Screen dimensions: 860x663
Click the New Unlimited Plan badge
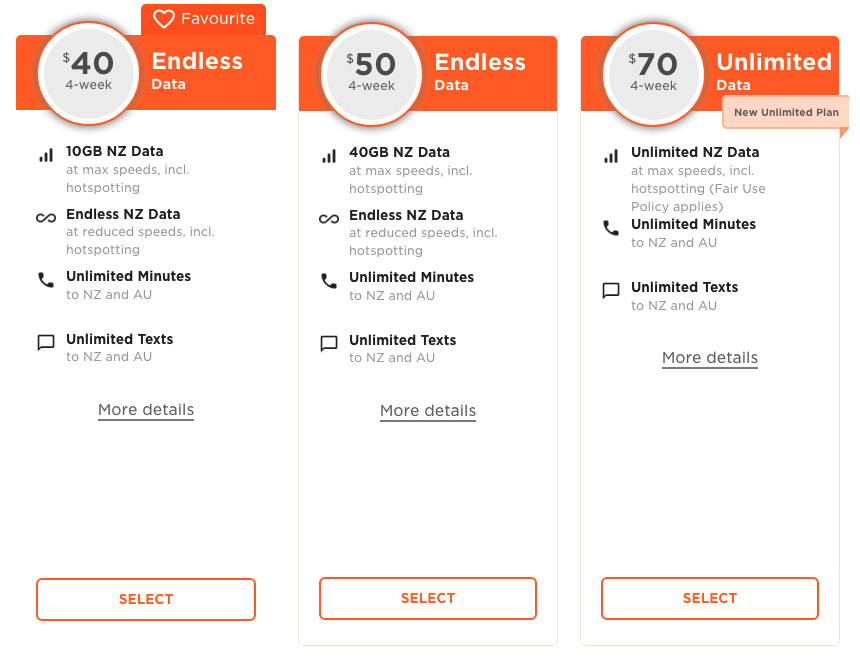coord(785,113)
